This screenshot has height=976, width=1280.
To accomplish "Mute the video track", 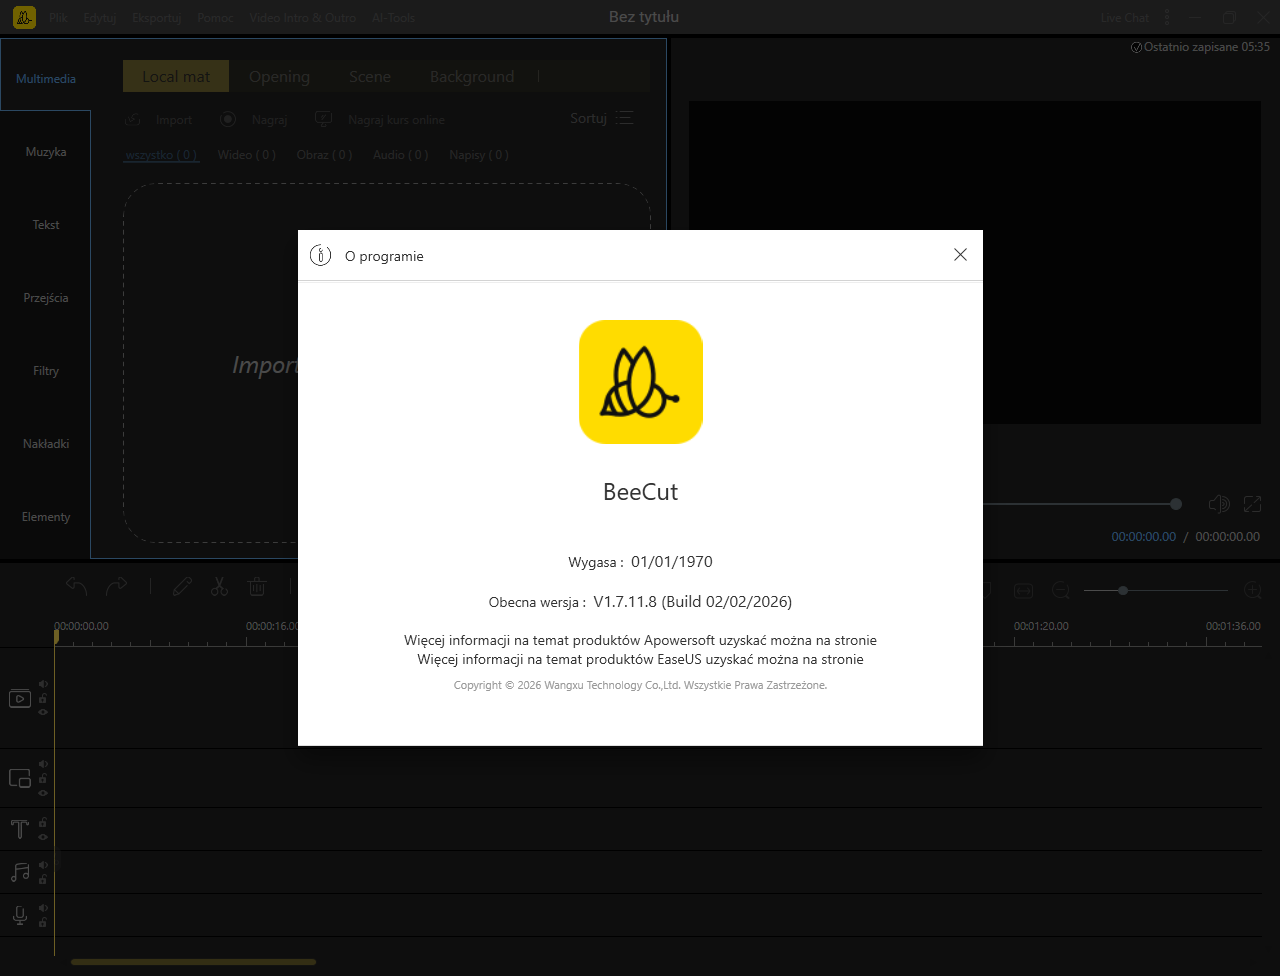I will click(43, 684).
